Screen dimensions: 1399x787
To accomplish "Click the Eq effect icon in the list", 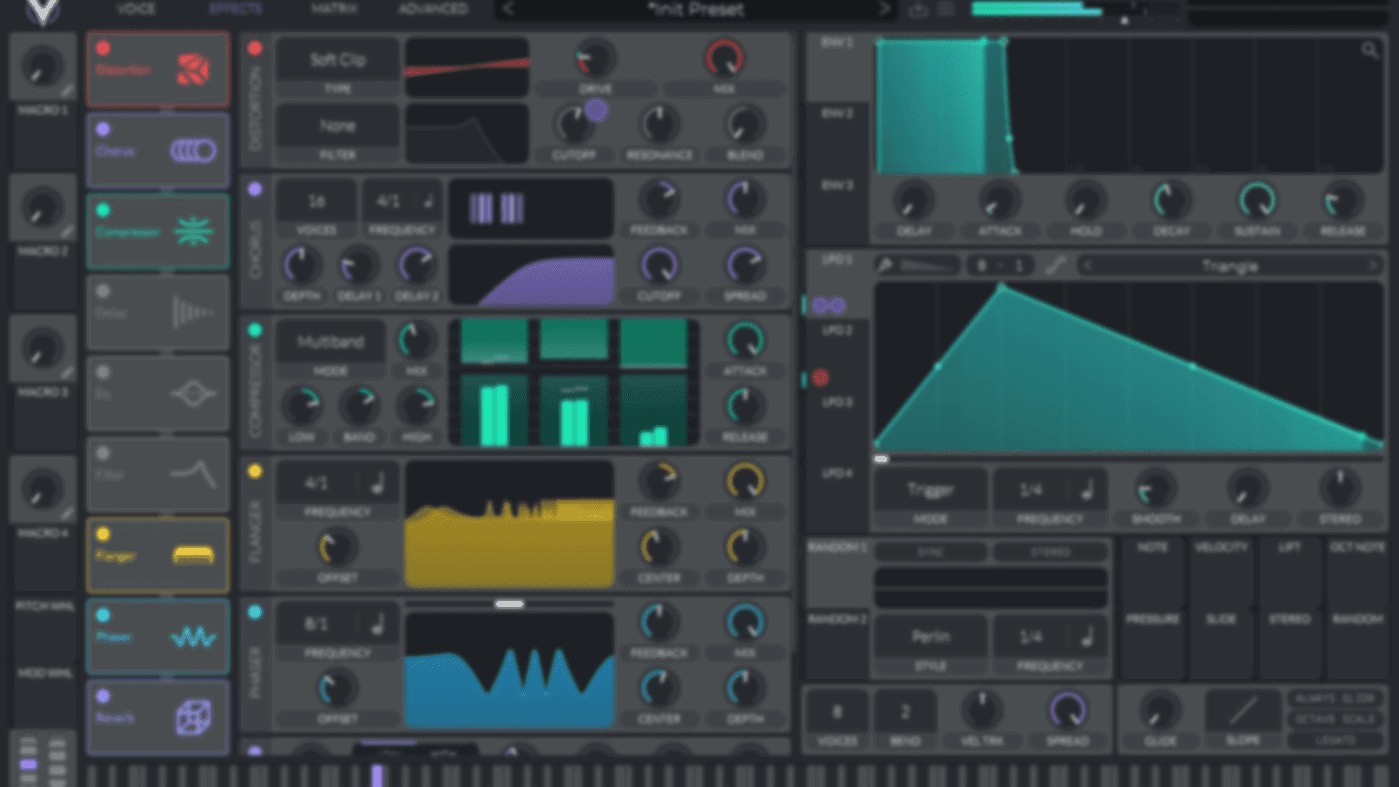I will point(193,394).
